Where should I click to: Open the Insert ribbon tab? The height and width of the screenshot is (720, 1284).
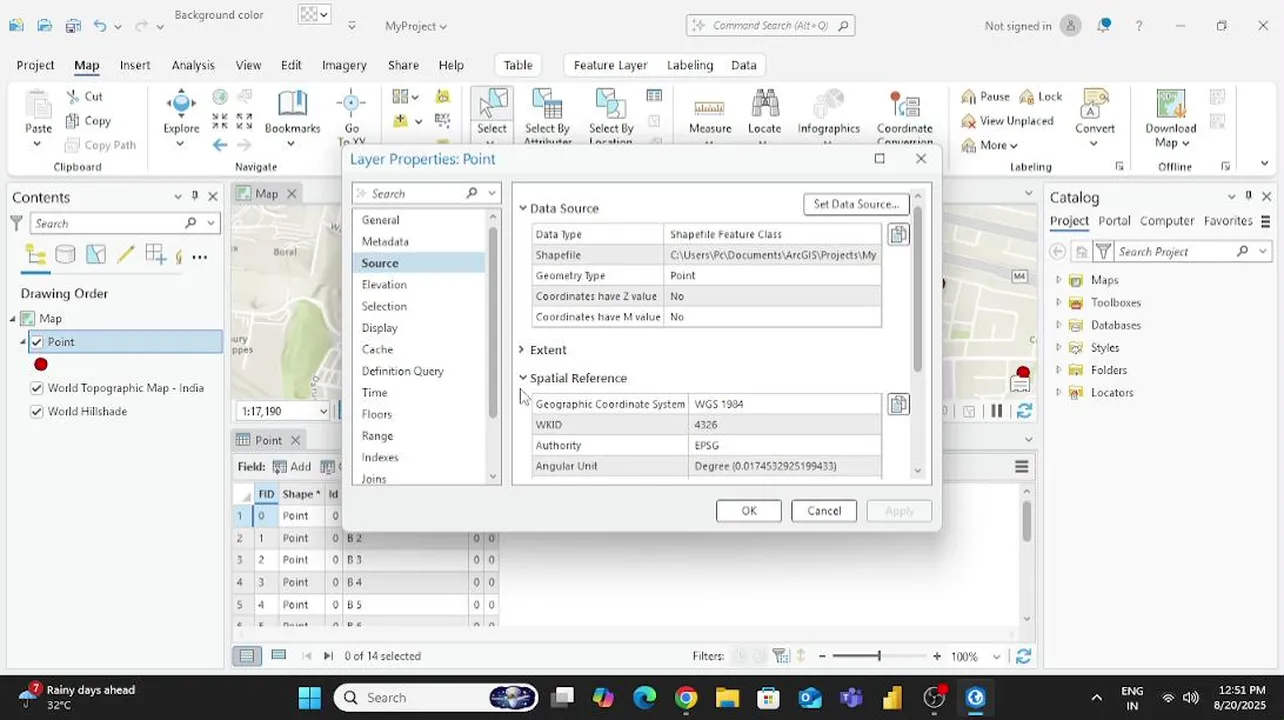(x=135, y=65)
